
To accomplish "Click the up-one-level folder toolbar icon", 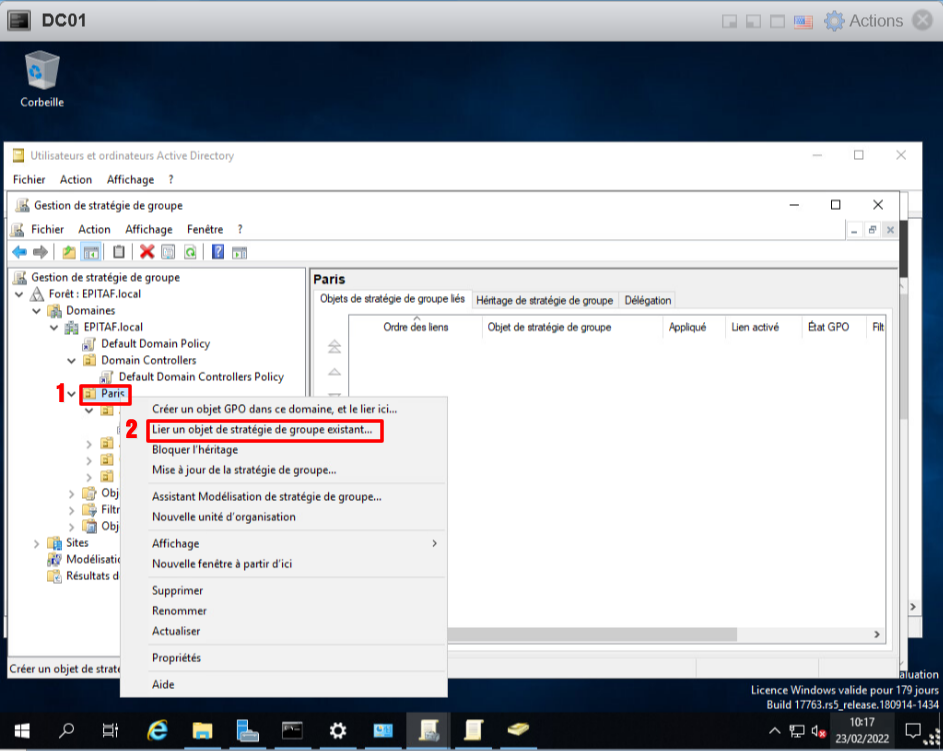I will tap(69, 252).
